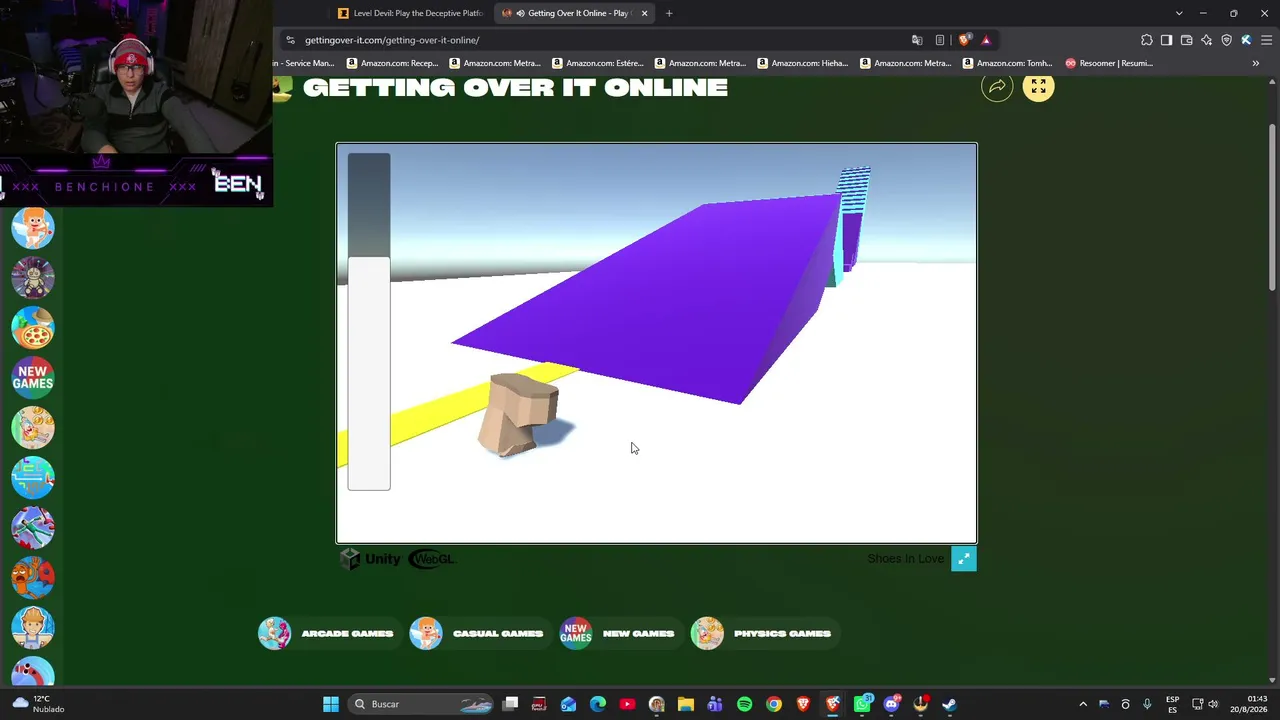Open the builder with hard hat game icon
This screenshot has width=1280, height=720.
click(x=33, y=628)
